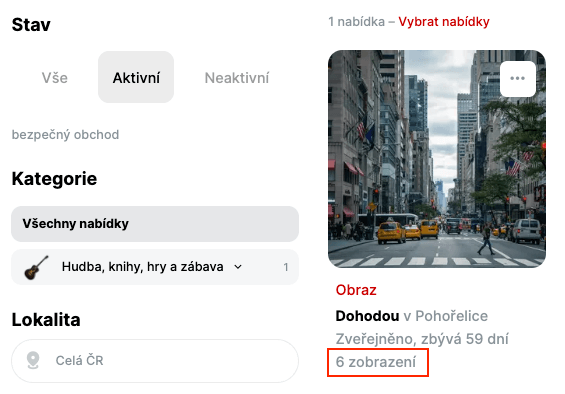Viewport: 565px width, 394px height.
Task: Select the Aktivní status filter
Action: [x=136, y=78]
